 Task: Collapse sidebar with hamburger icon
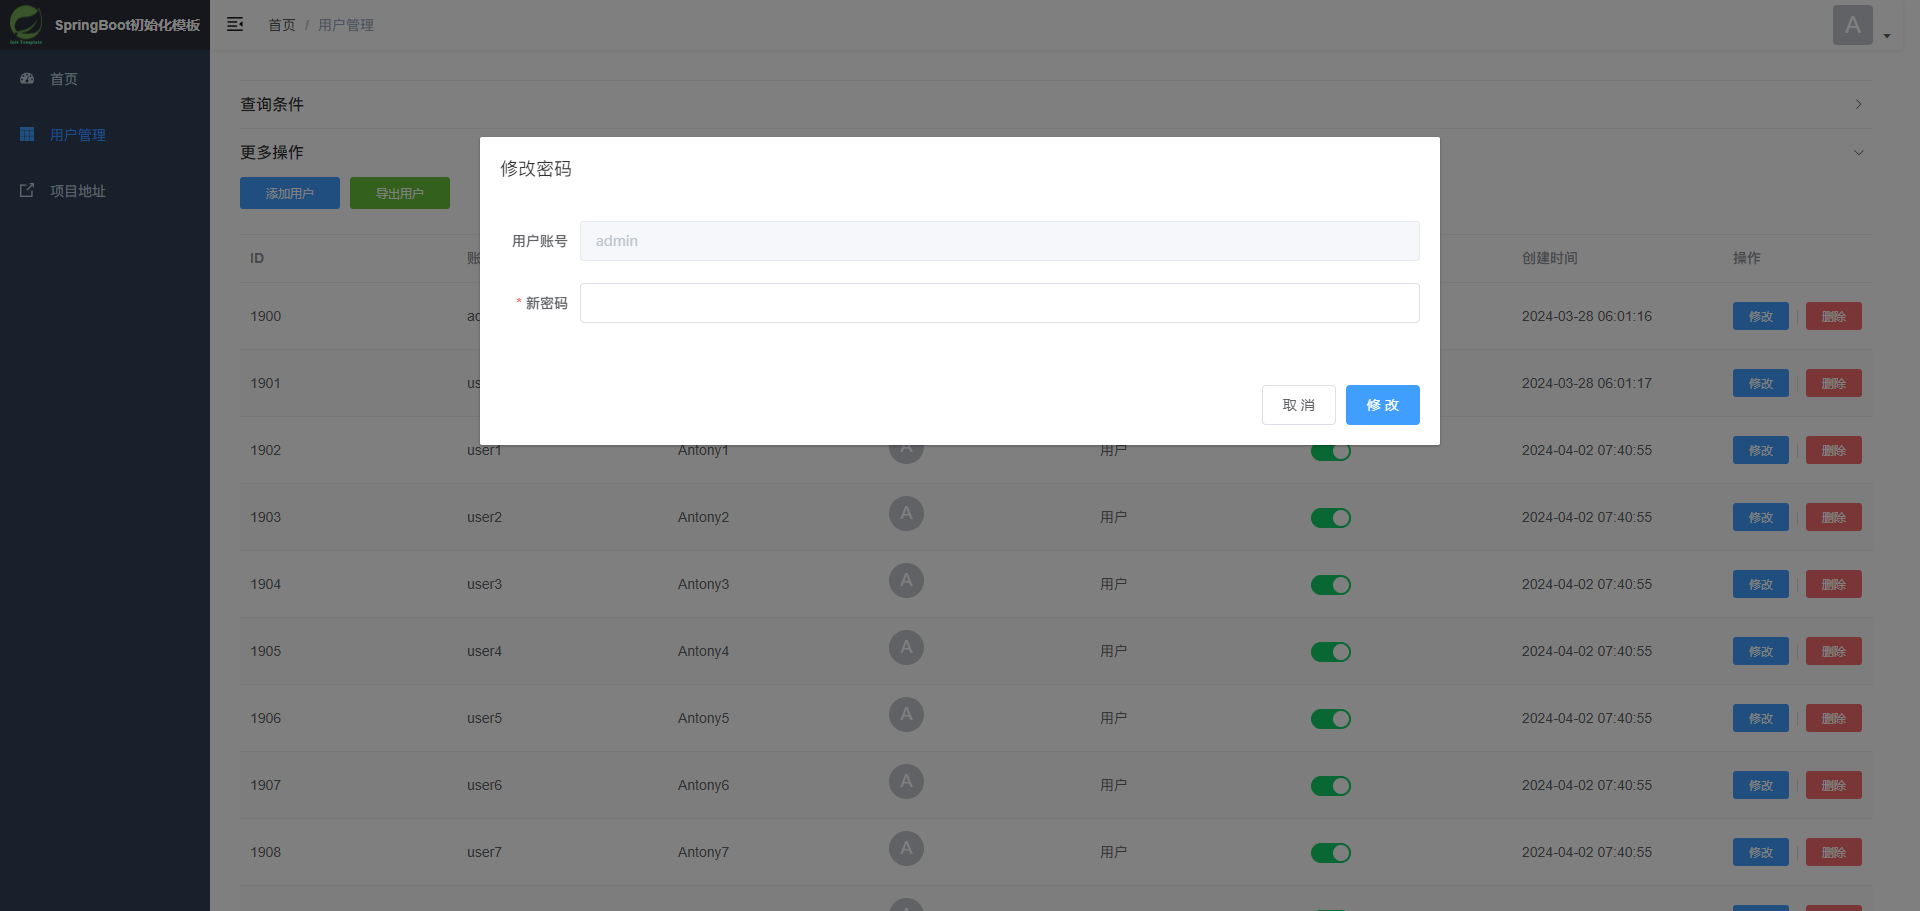coord(235,24)
